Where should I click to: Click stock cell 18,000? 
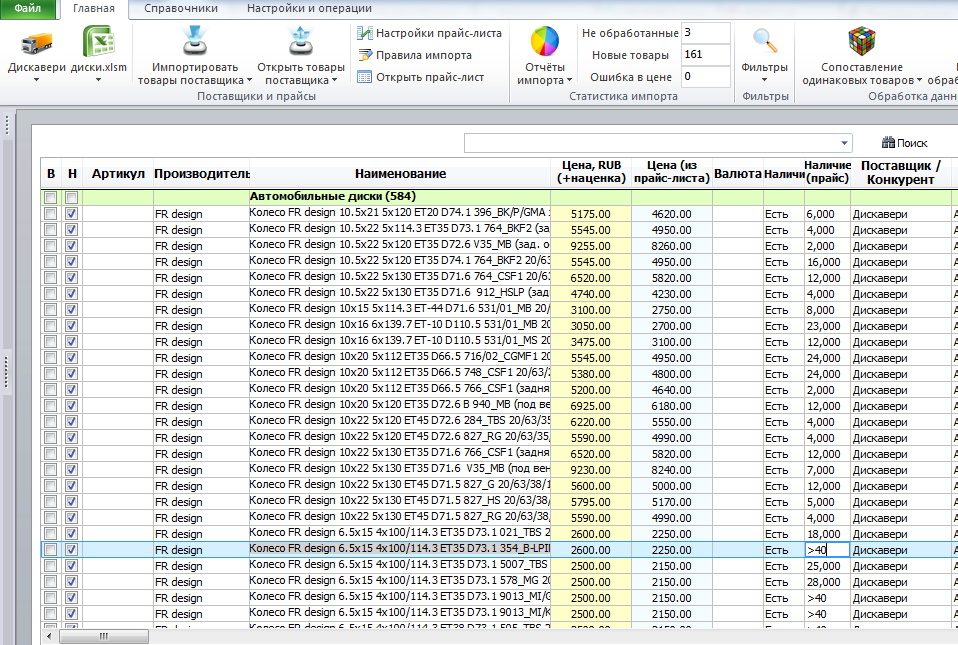(x=827, y=534)
